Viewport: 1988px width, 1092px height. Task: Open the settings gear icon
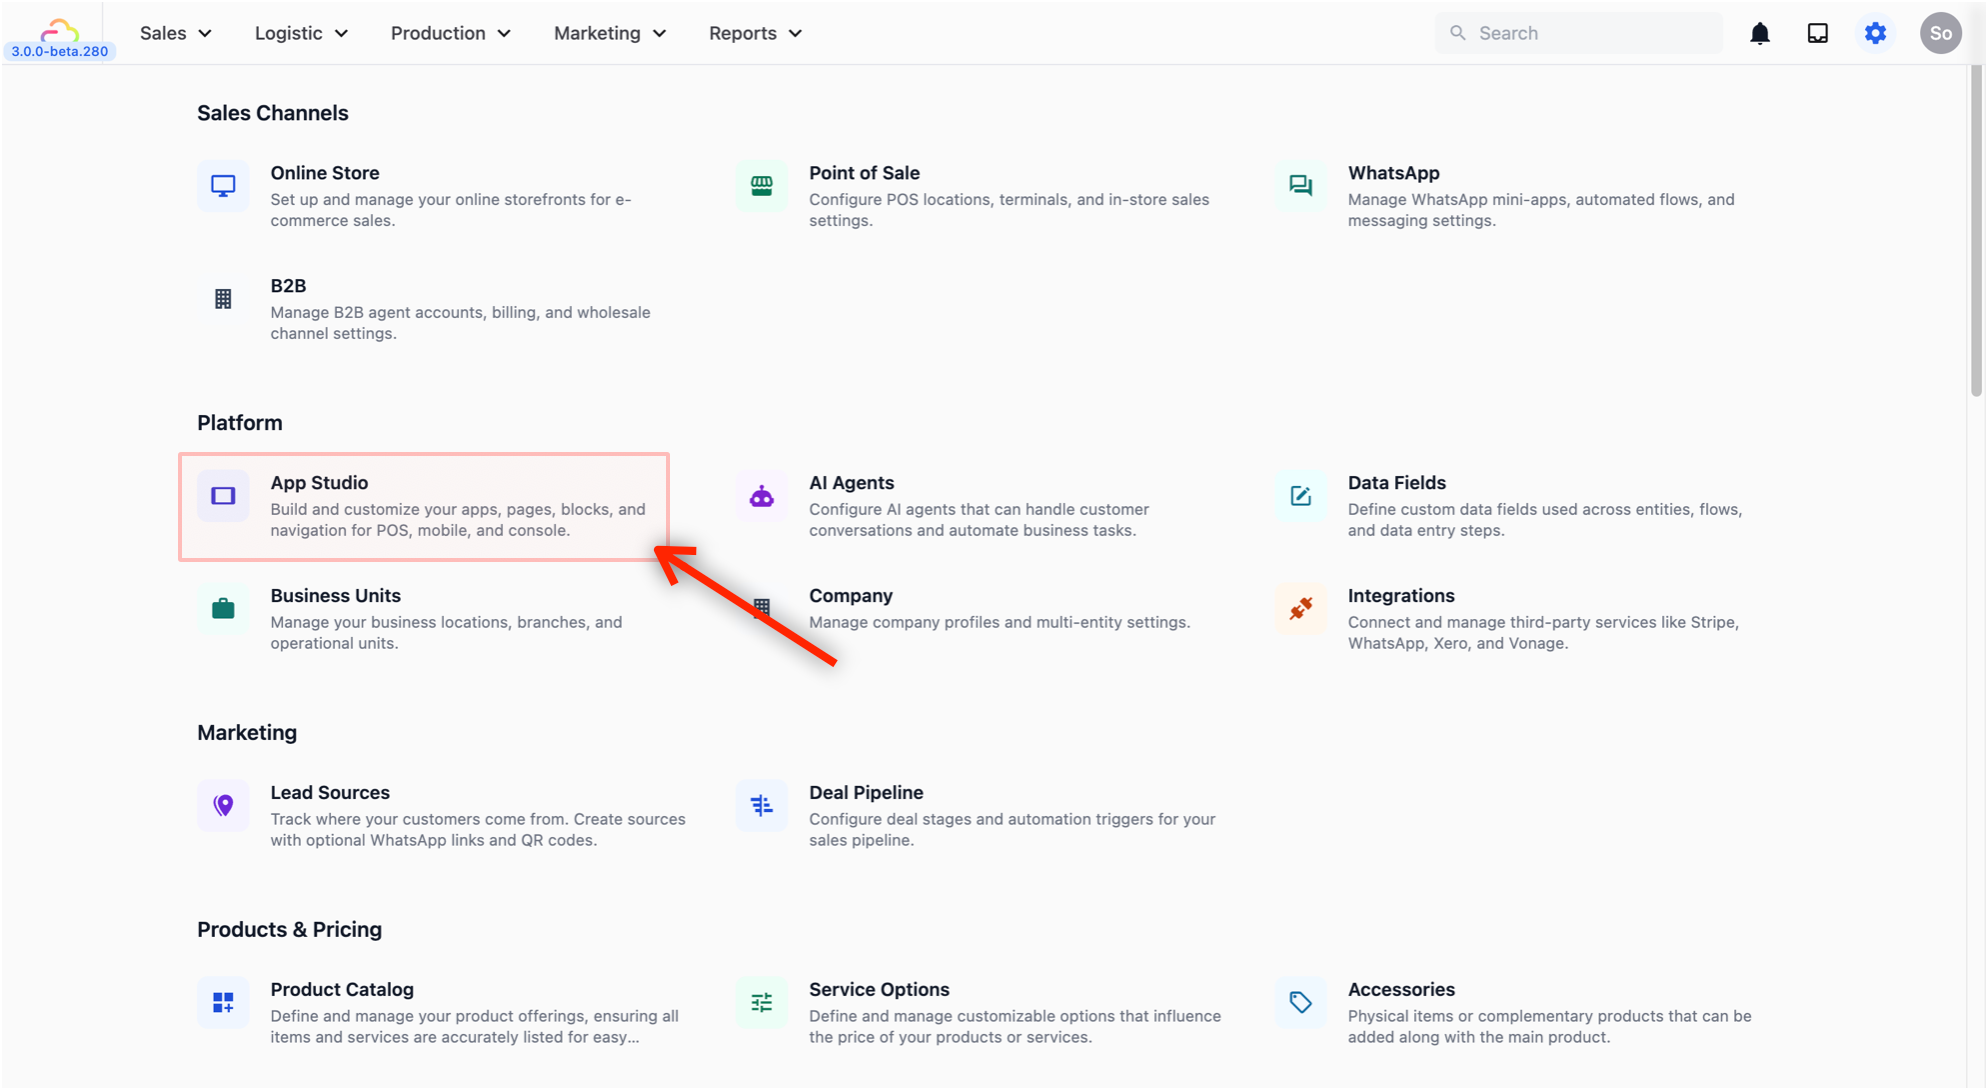pyautogui.click(x=1875, y=33)
